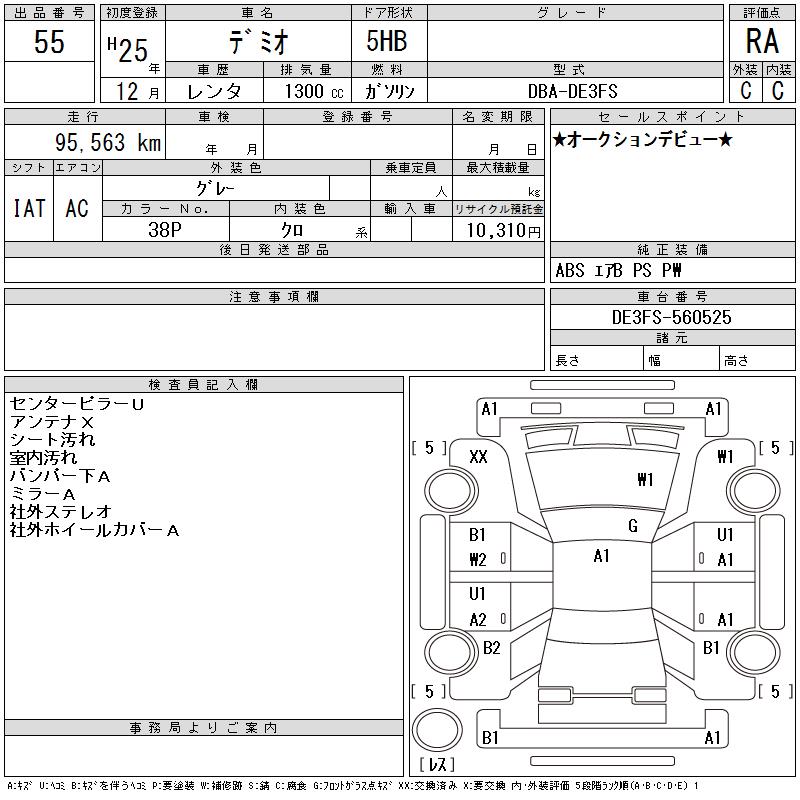Click the A2 scratch marker on diagram
The image size is (800, 800).
pyautogui.click(x=478, y=620)
